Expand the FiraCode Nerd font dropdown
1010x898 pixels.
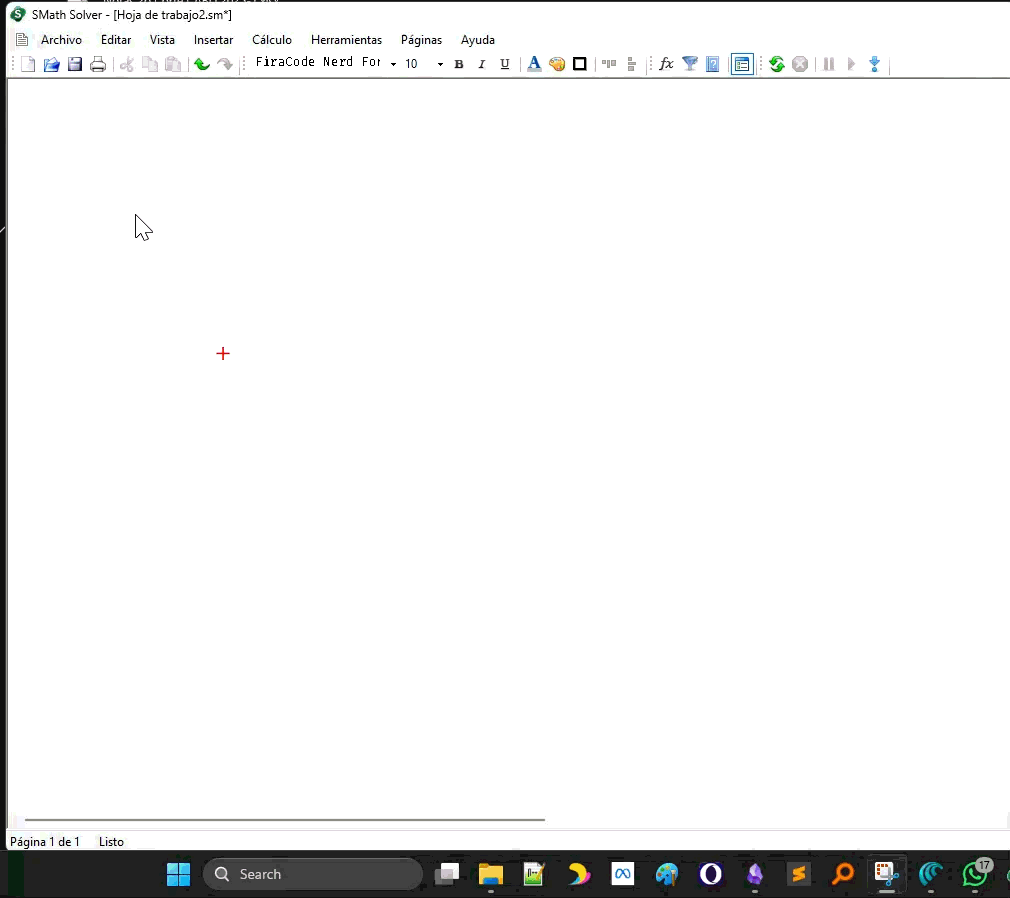click(x=393, y=64)
